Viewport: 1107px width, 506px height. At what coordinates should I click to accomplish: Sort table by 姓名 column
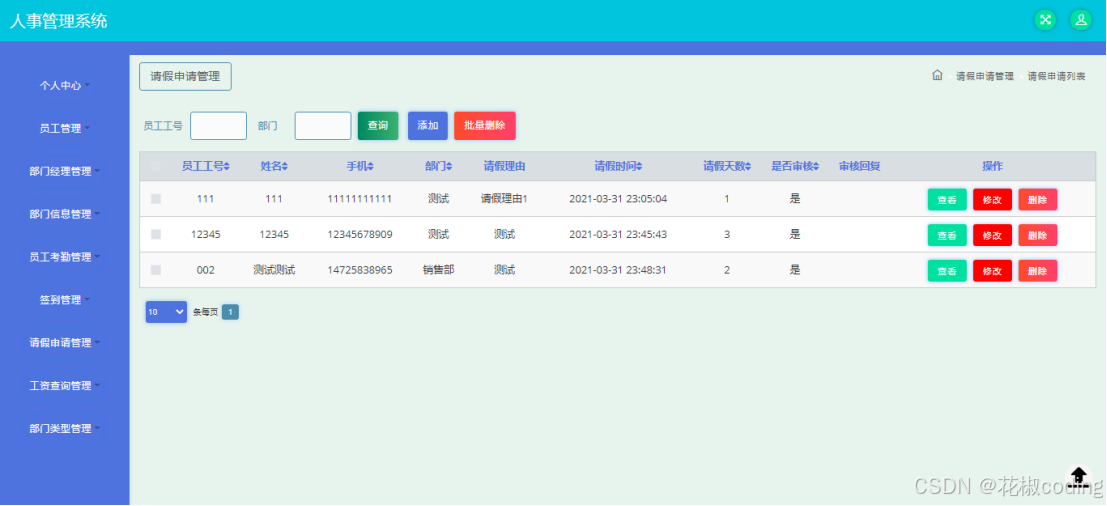pos(274,167)
